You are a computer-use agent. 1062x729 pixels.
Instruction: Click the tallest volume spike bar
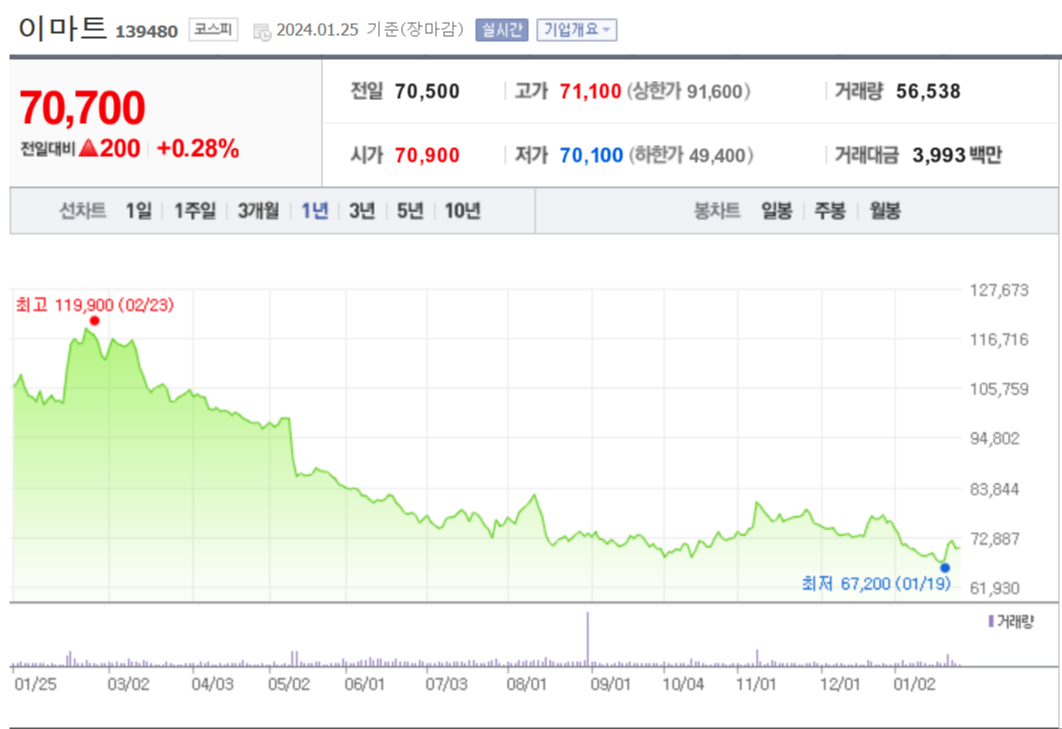coord(587,639)
